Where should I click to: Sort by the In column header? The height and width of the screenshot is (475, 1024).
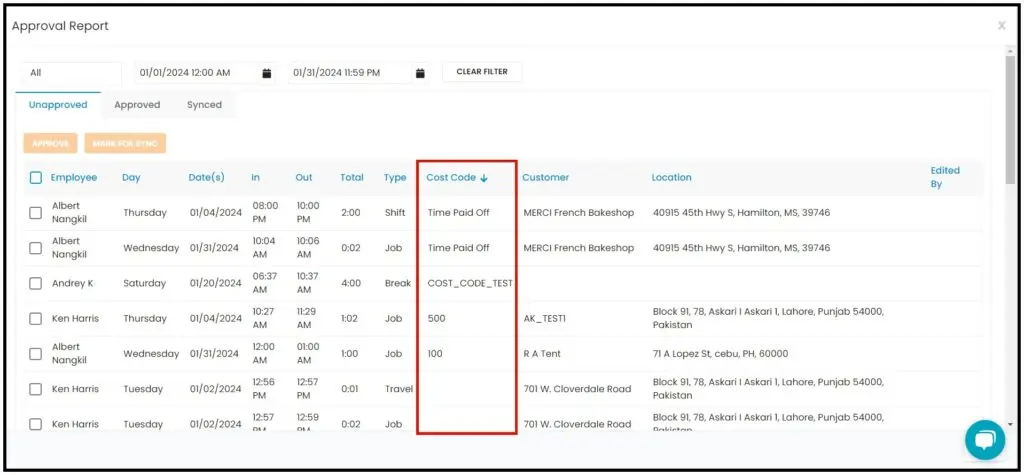[255, 178]
